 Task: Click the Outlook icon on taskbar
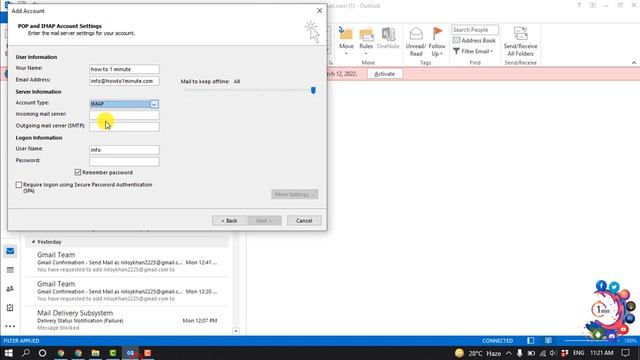130,353
